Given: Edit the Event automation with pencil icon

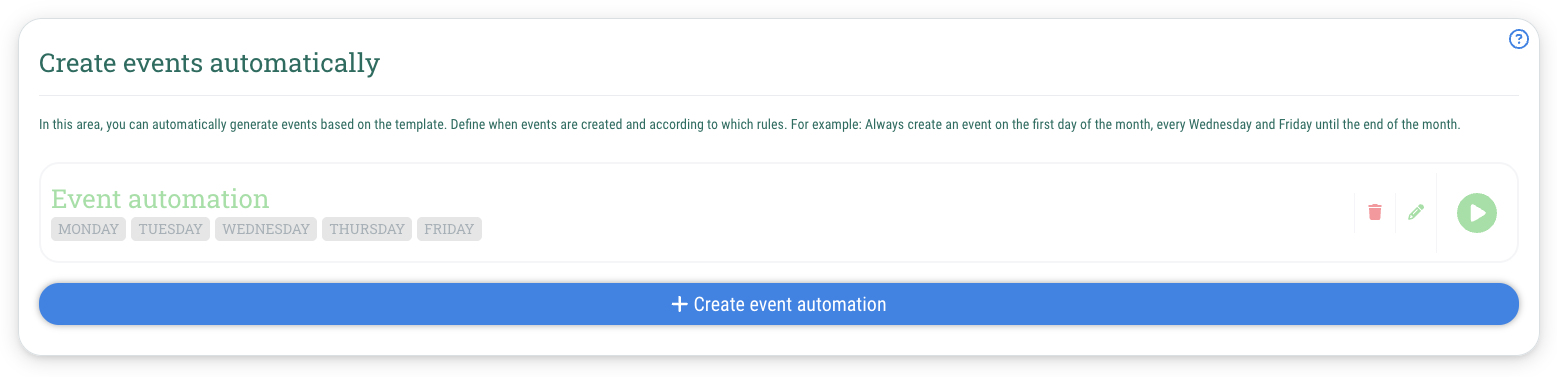Looking at the screenshot, I should point(1415,212).
